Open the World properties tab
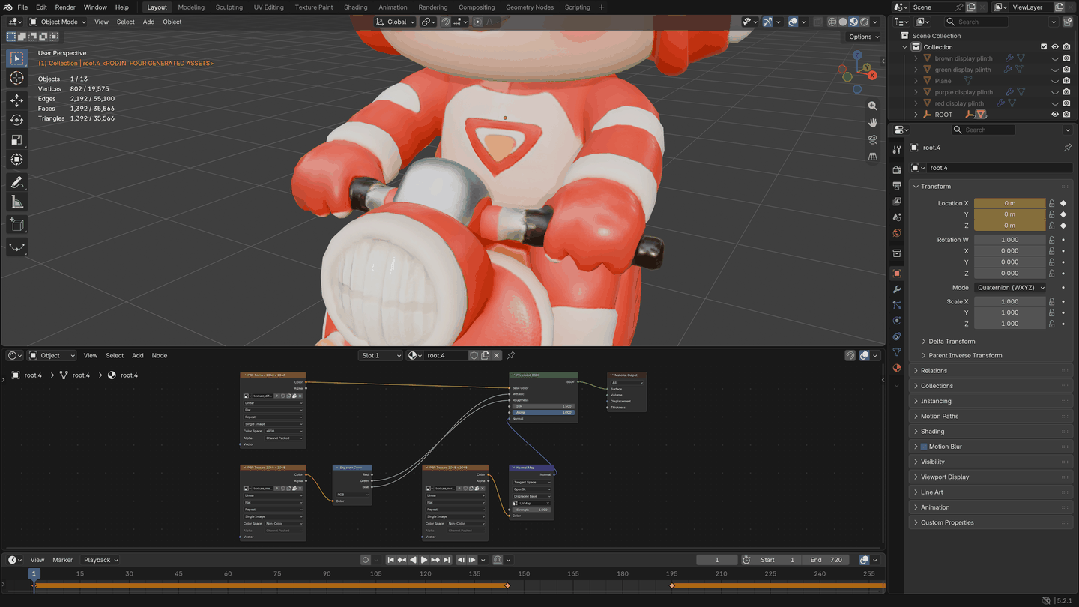Viewport: 1079px width, 607px height. (897, 233)
